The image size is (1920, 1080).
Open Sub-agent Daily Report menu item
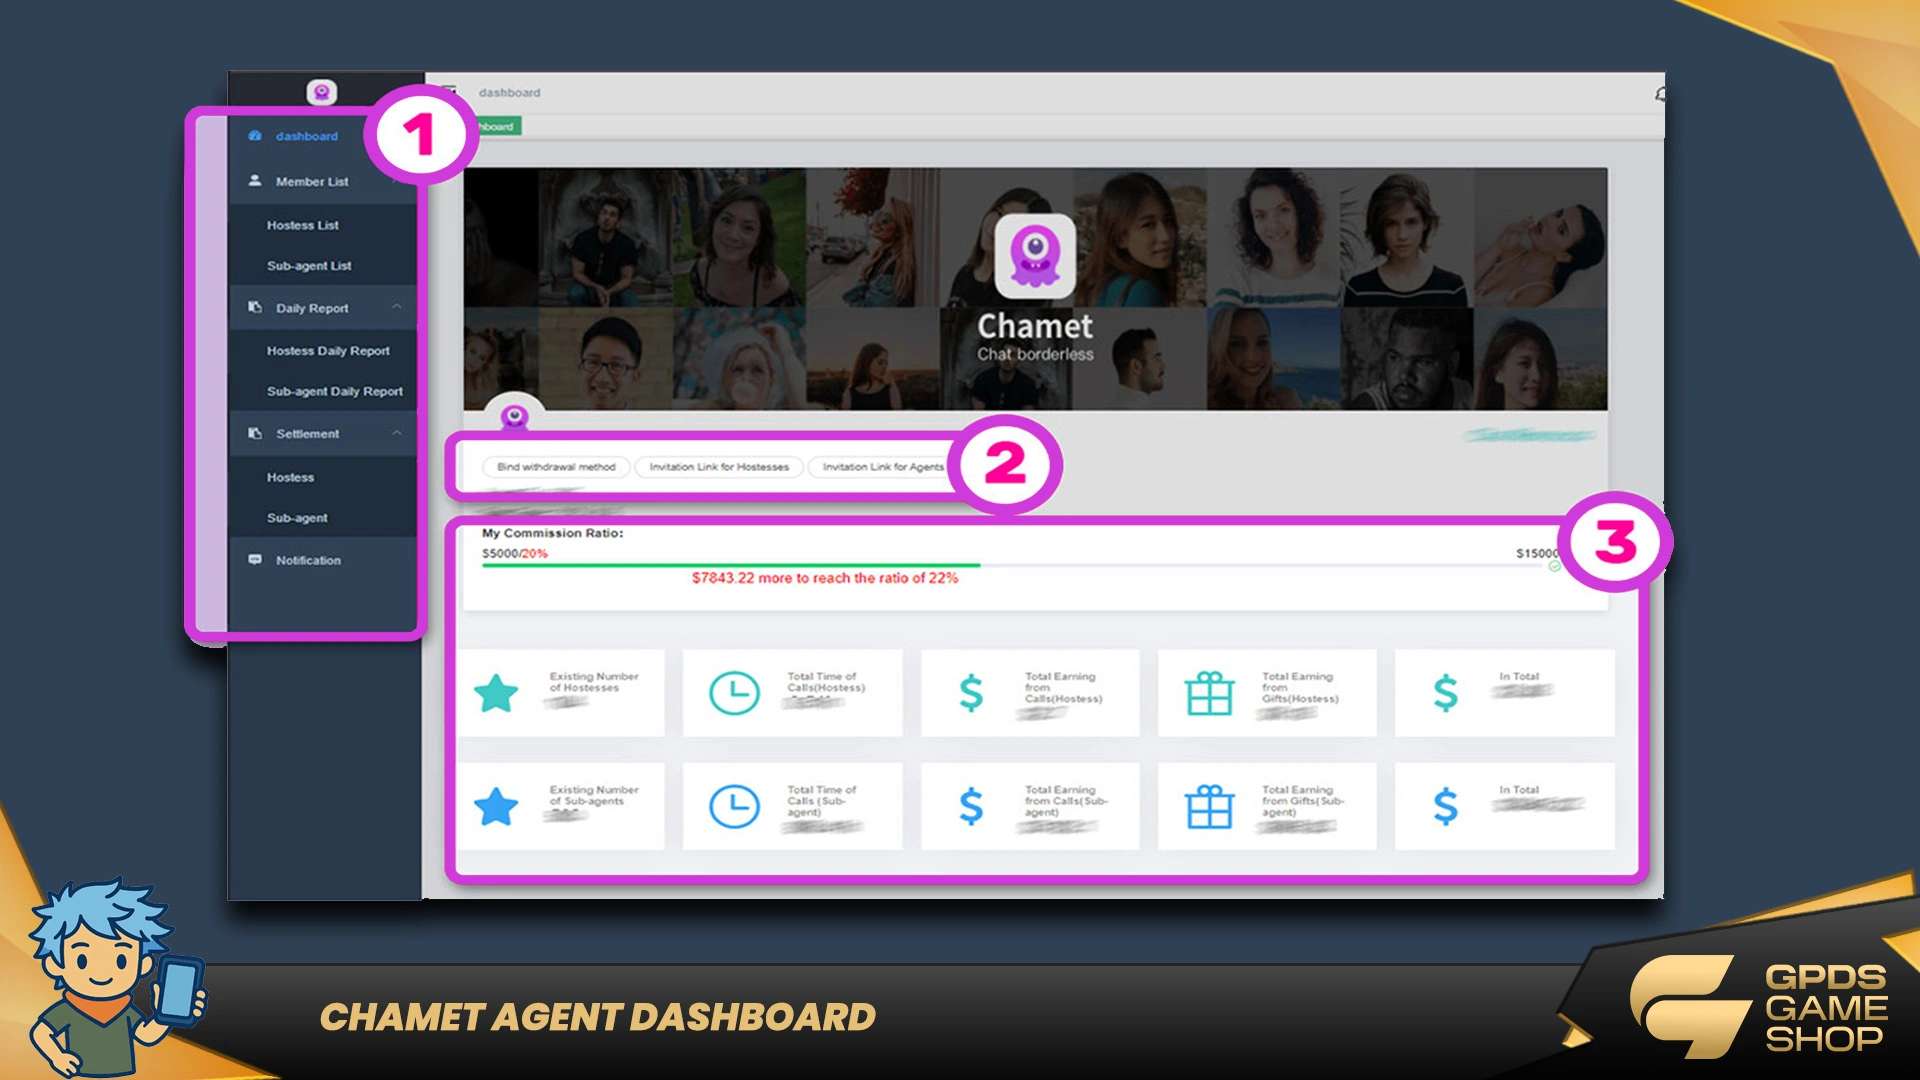(334, 392)
